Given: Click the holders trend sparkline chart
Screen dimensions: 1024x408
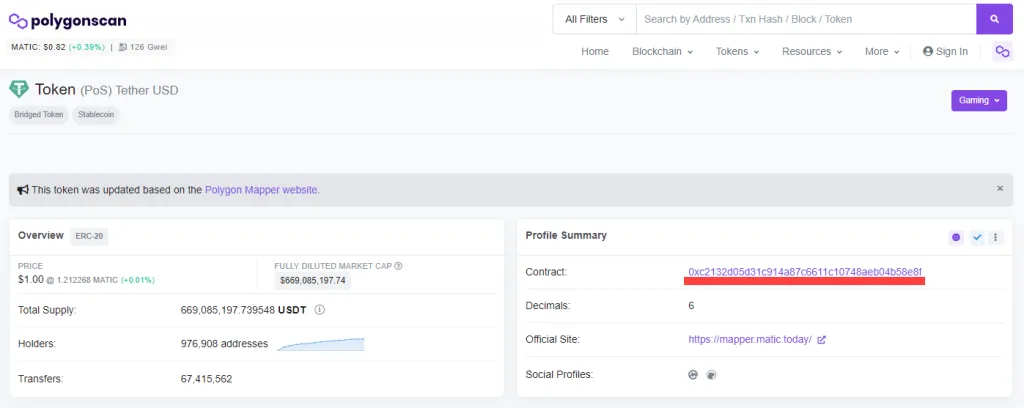Looking at the screenshot, I should coord(321,344).
